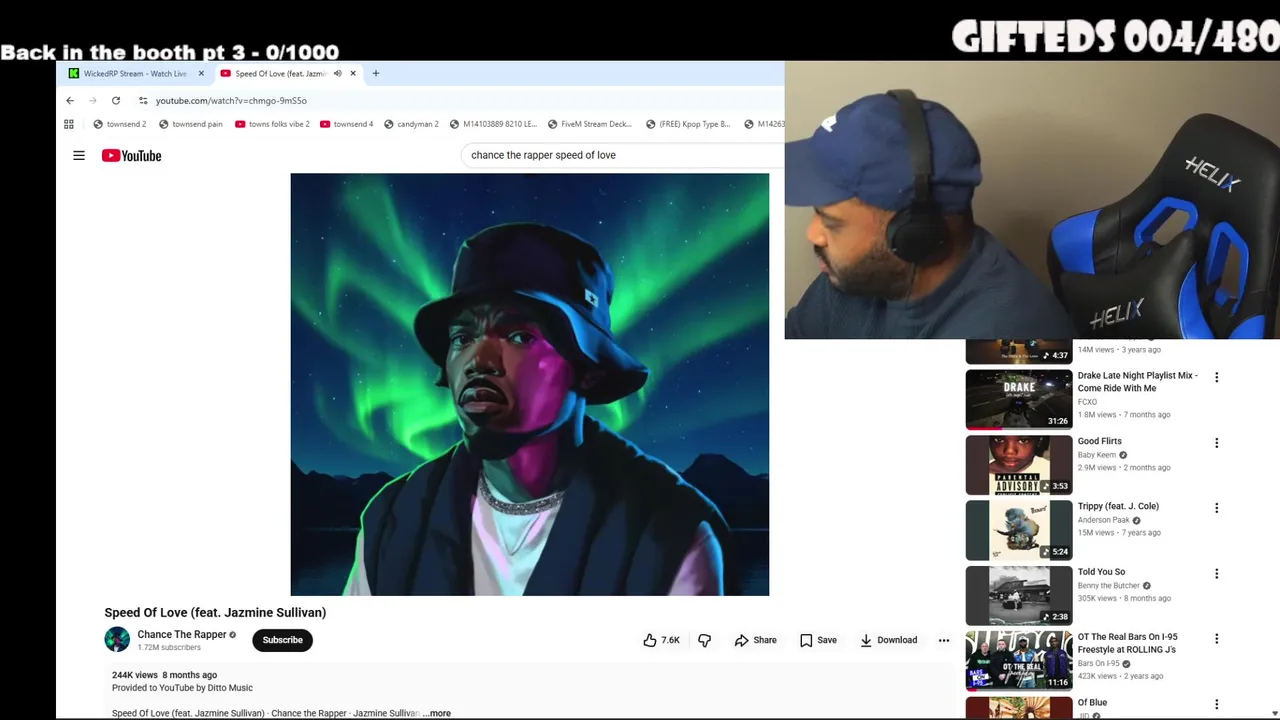Click the browser back arrow

[70, 100]
